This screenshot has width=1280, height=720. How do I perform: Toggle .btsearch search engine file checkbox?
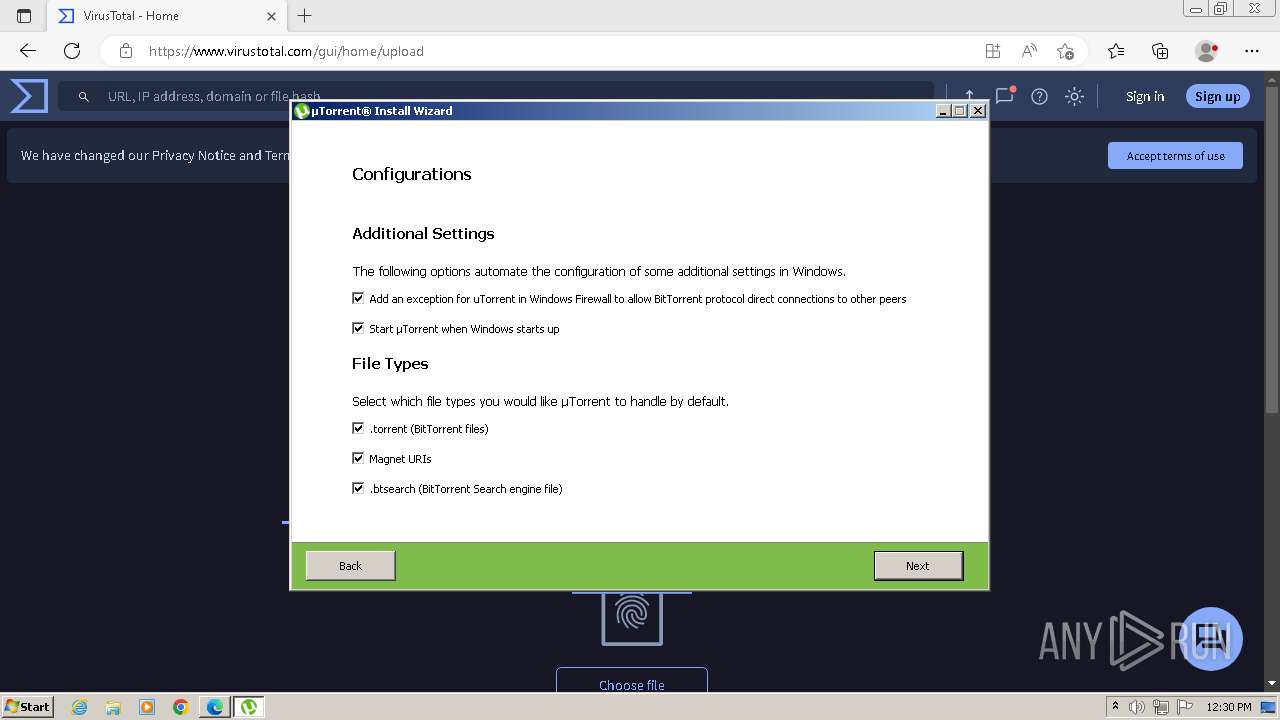point(358,488)
